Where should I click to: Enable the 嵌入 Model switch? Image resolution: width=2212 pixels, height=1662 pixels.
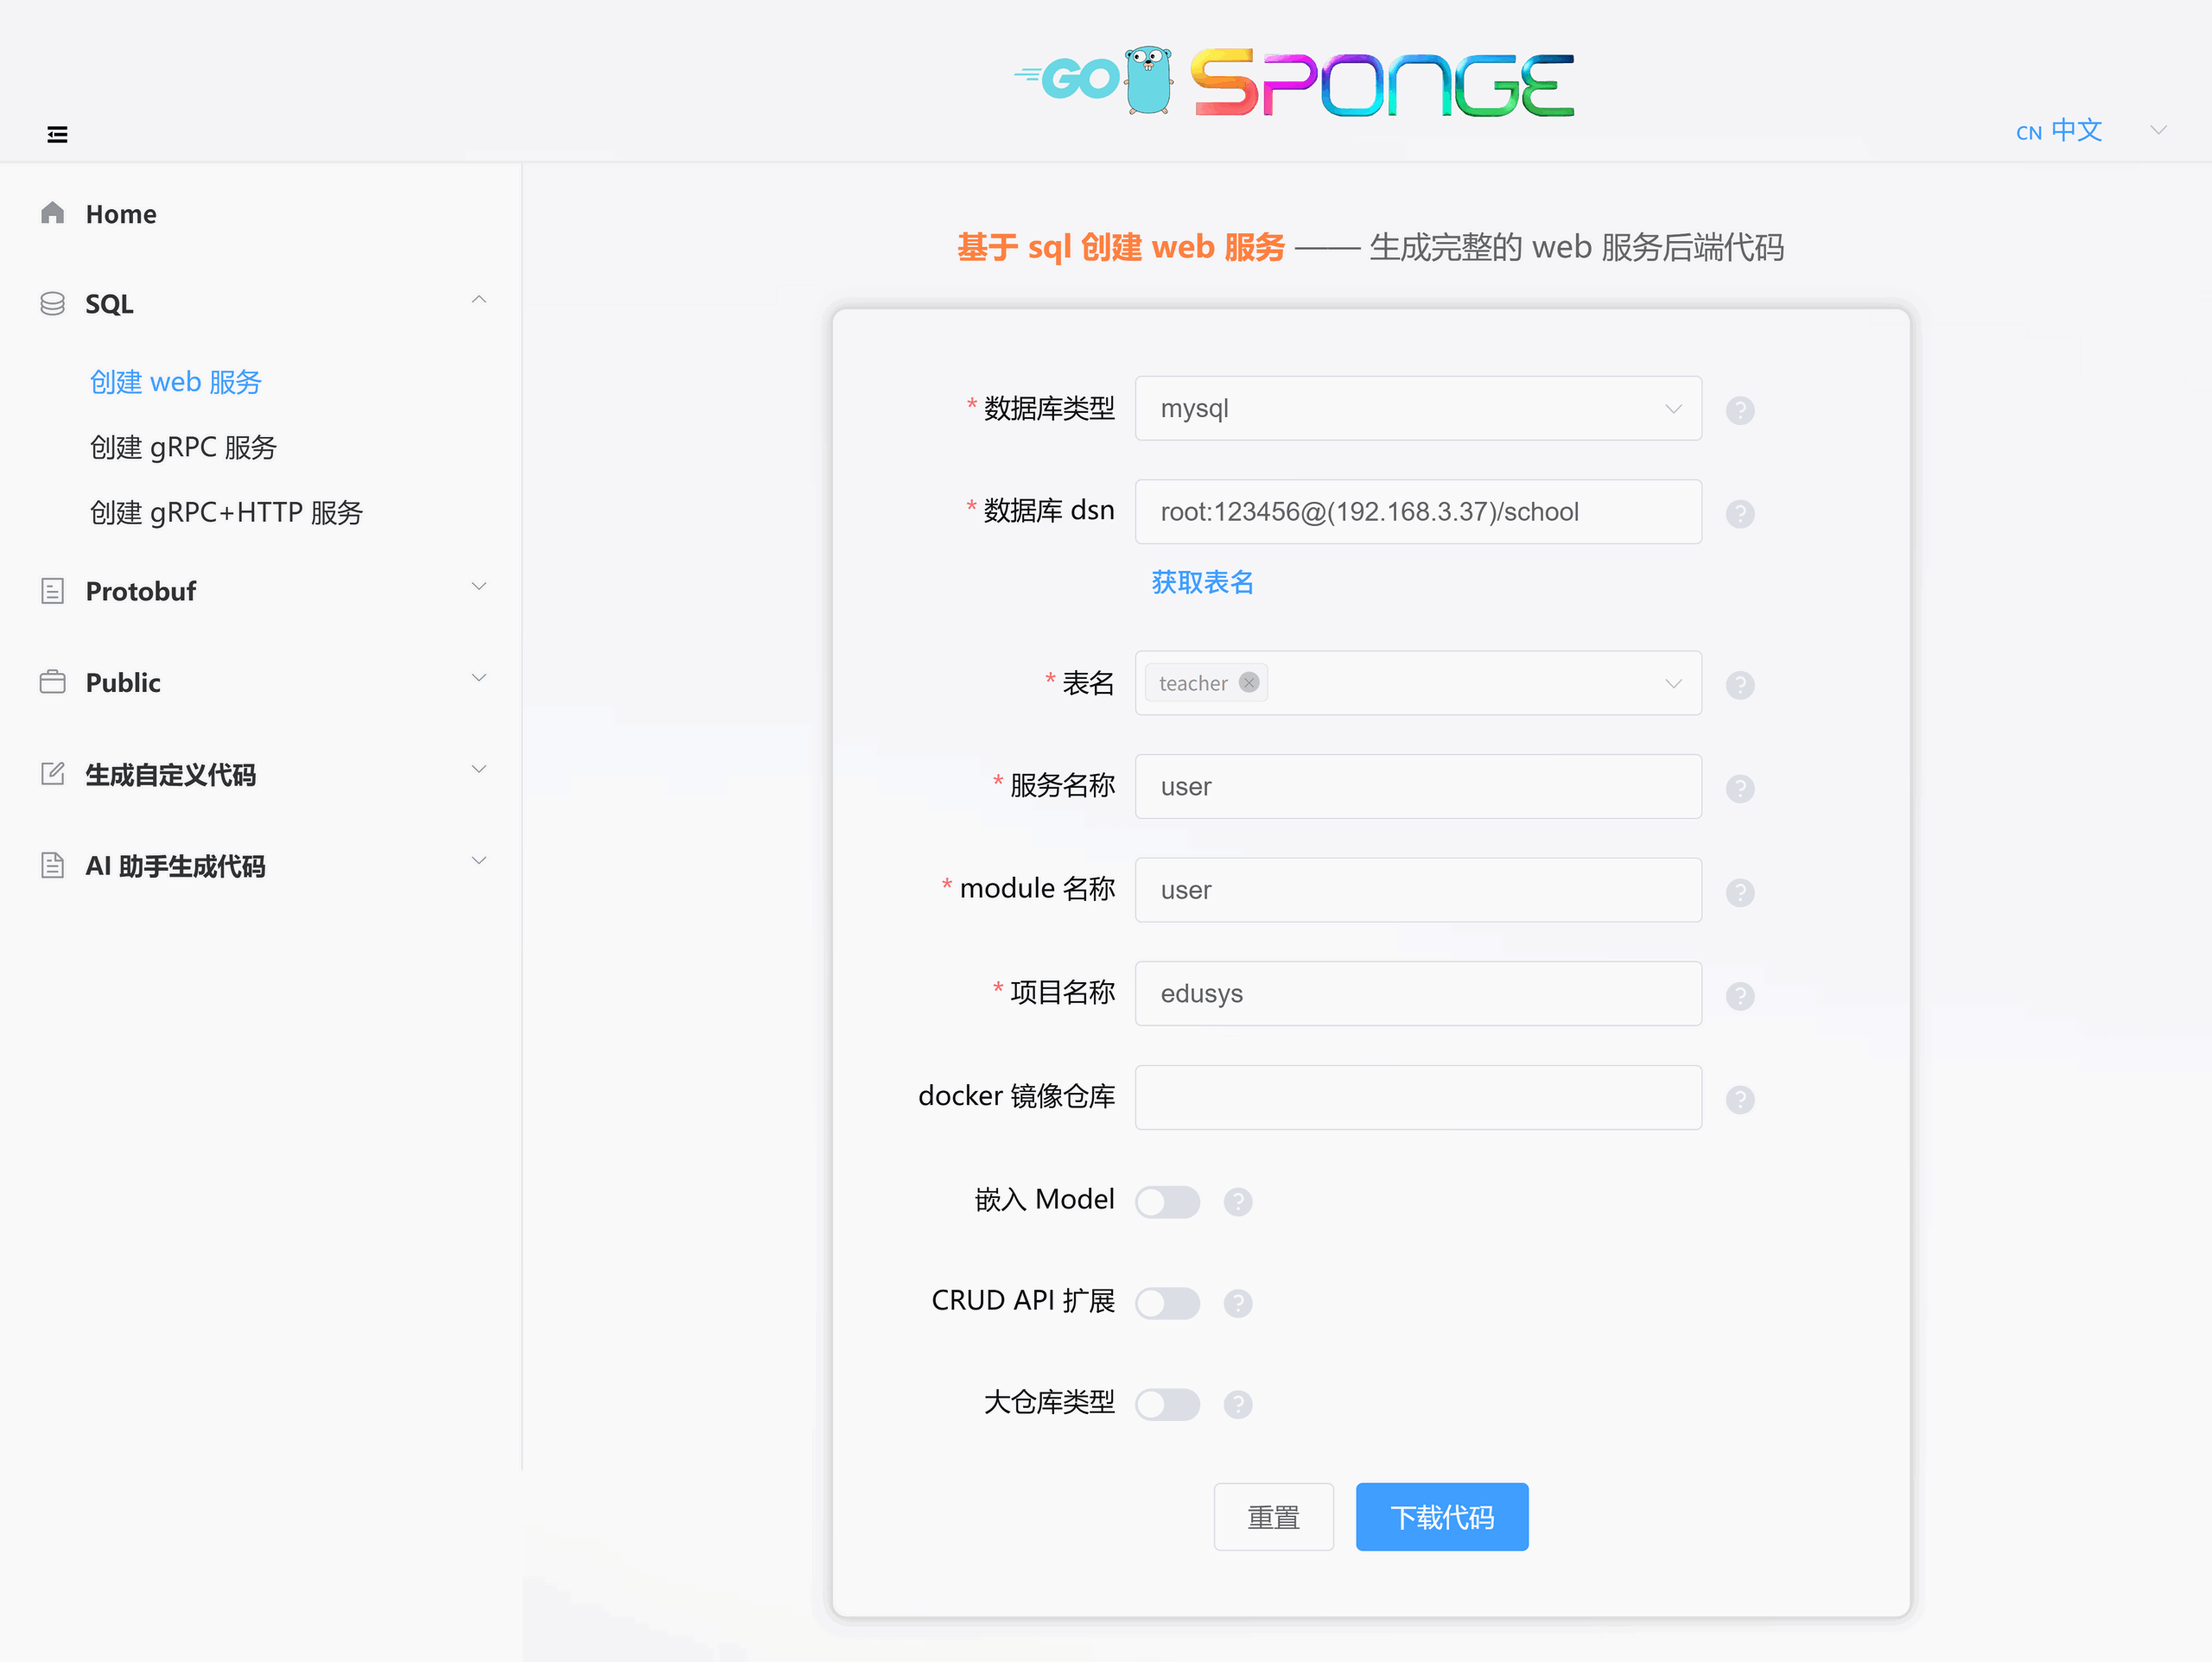pos(1167,1202)
